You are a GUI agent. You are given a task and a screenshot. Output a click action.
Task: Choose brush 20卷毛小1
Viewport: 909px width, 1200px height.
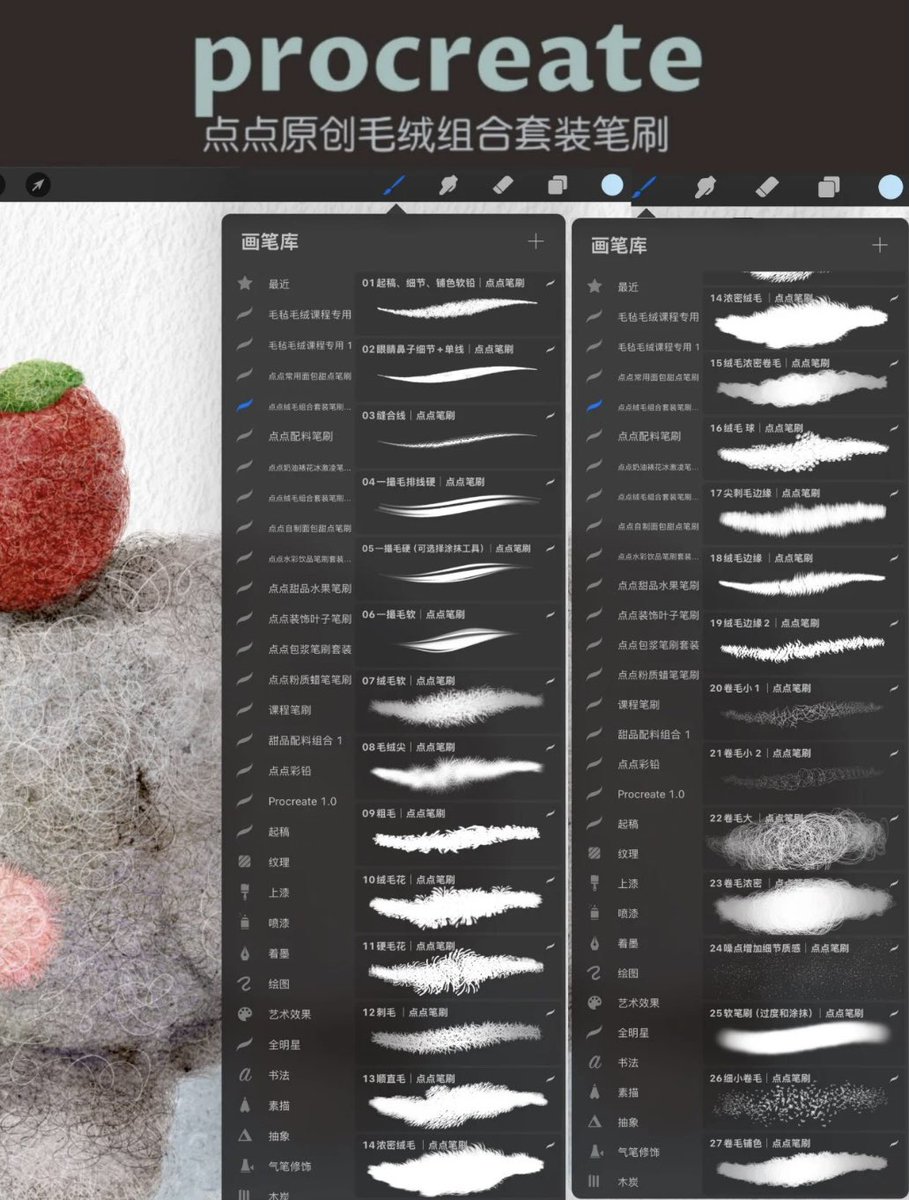(x=804, y=709)
